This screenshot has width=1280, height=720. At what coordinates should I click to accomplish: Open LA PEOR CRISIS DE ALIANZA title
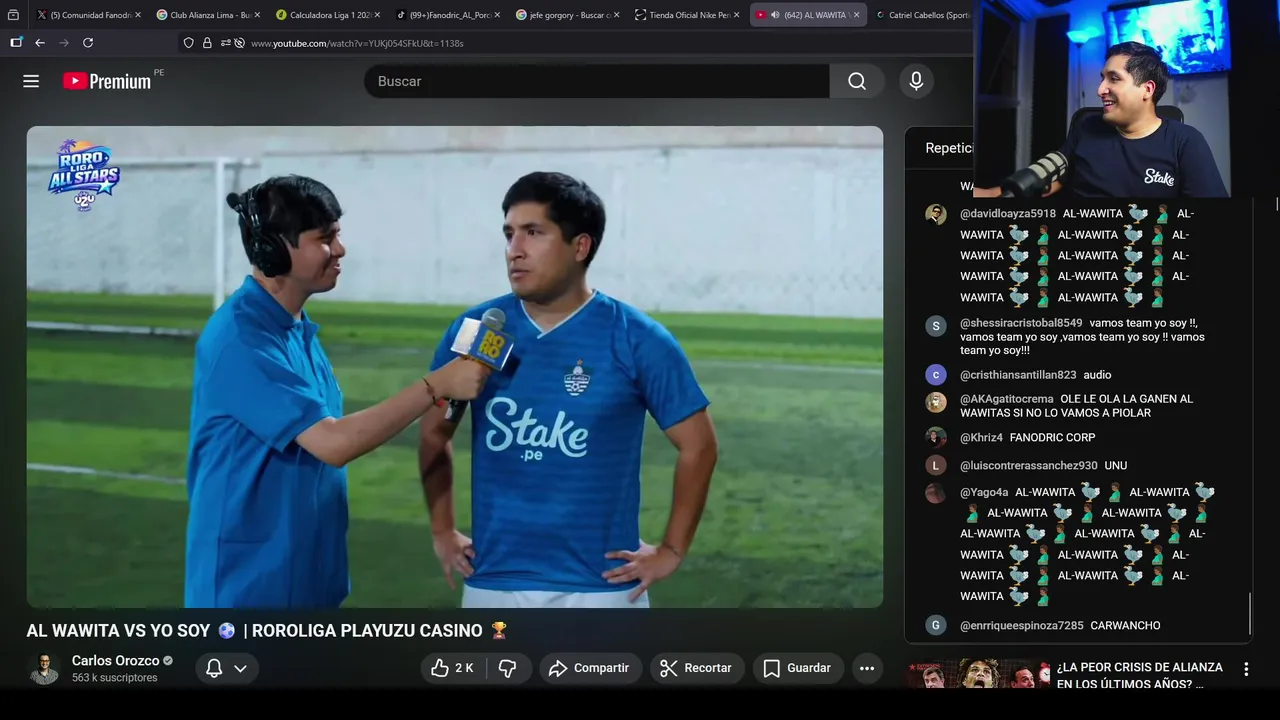pyautogui.click(x=1139, y=675)
